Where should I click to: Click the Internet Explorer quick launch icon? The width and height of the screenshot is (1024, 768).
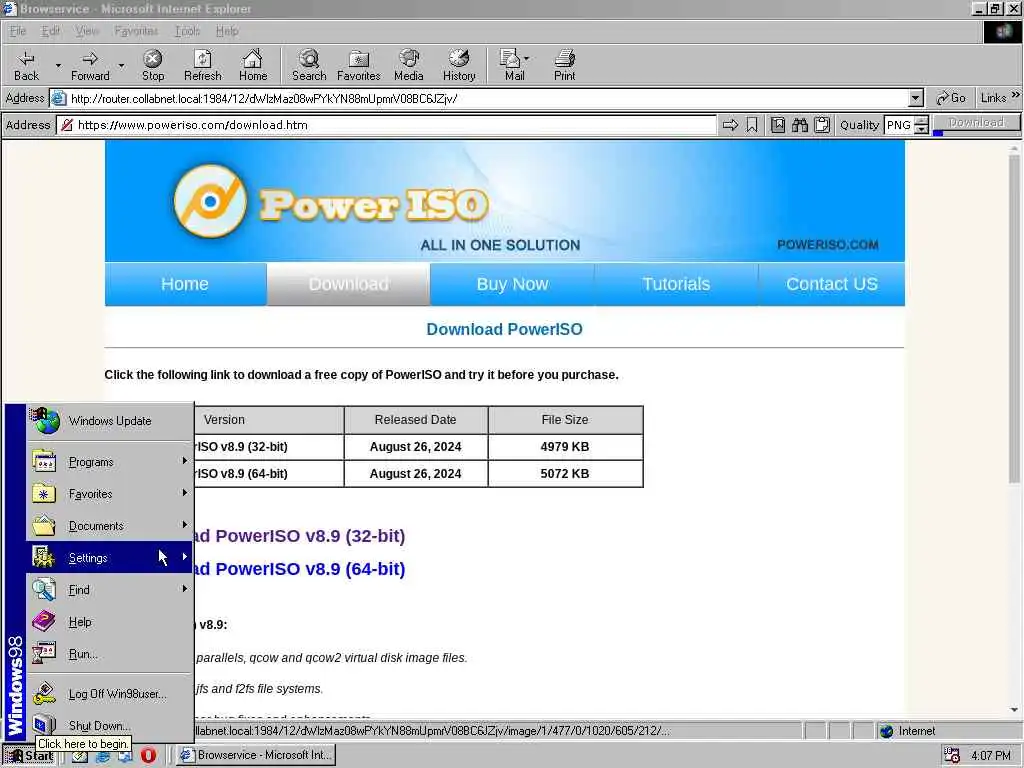pos(103,756)
